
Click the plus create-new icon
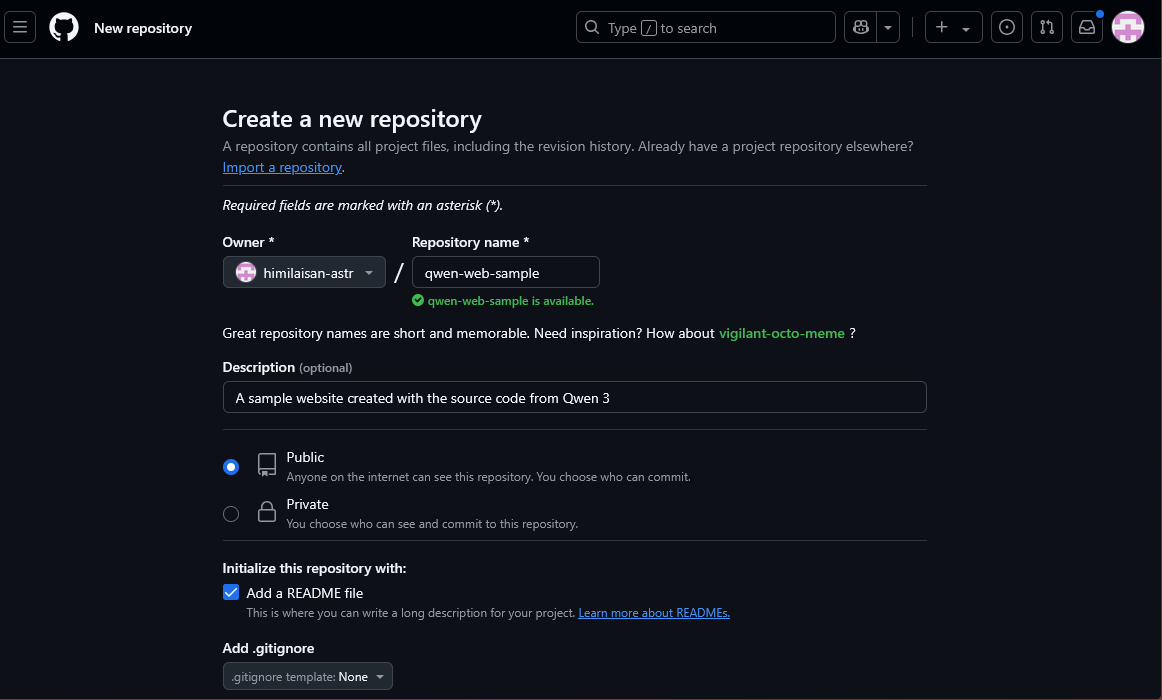click(x=941, y=27)
